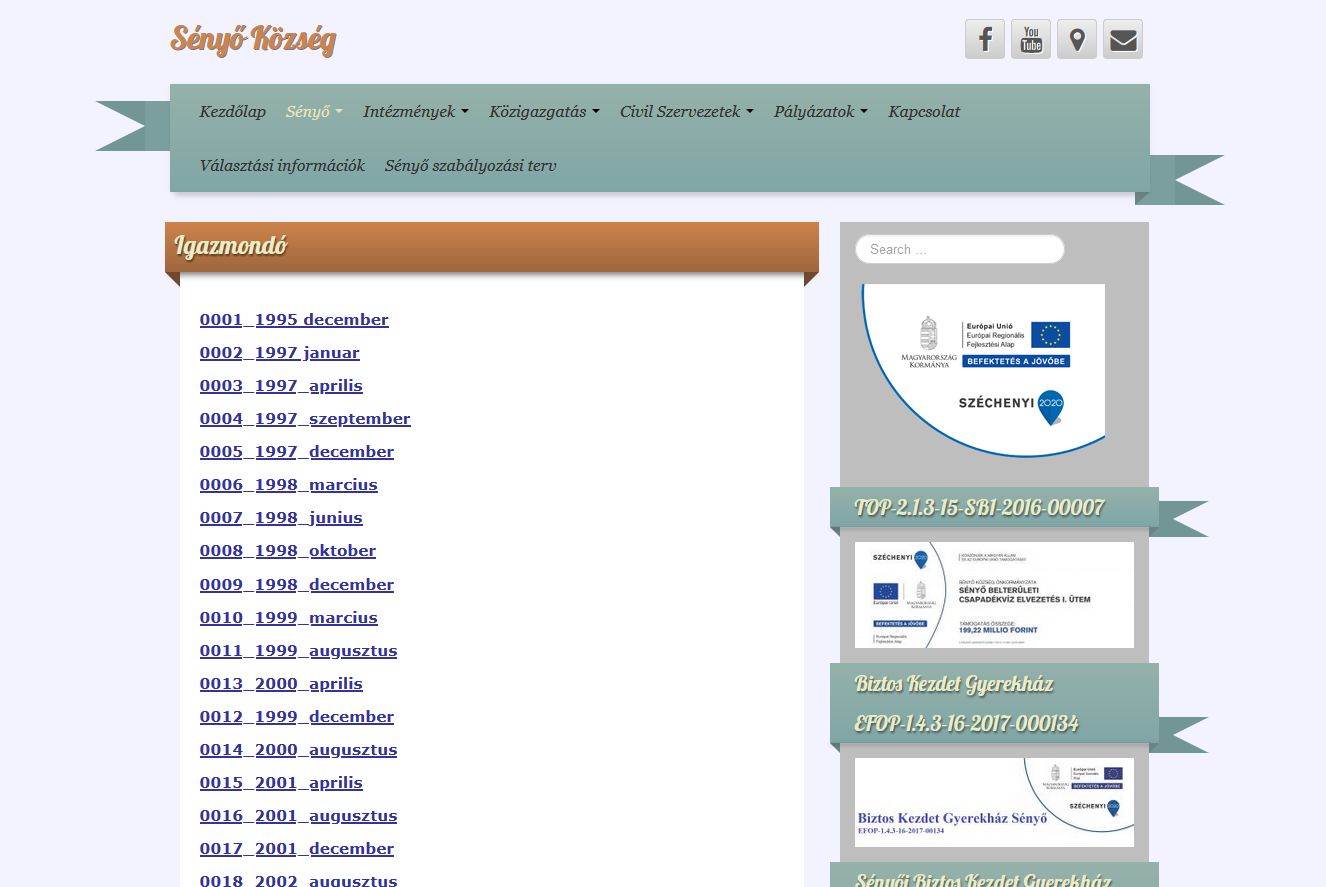Click the Igazmondó page heading
1326x887 pixels.
(231, 246)
